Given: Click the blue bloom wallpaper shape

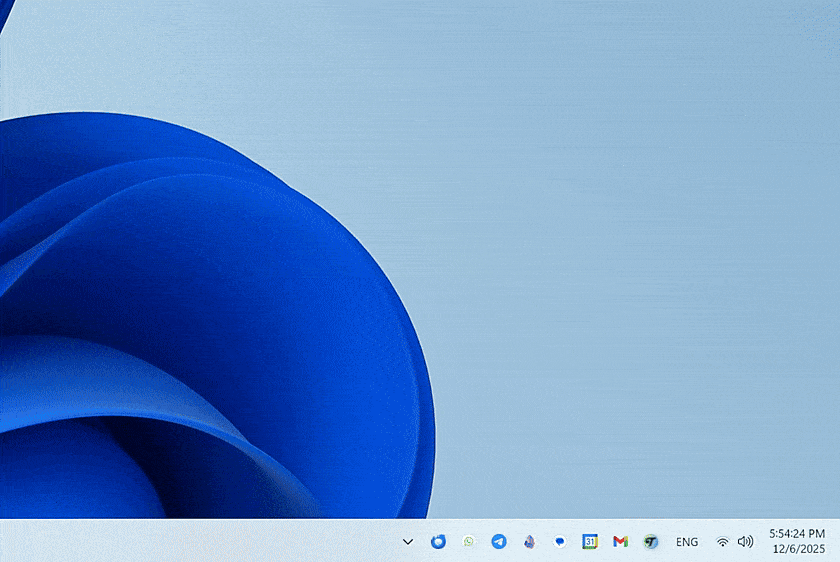Looking at the screenshot, I should [x=250, y=300].
